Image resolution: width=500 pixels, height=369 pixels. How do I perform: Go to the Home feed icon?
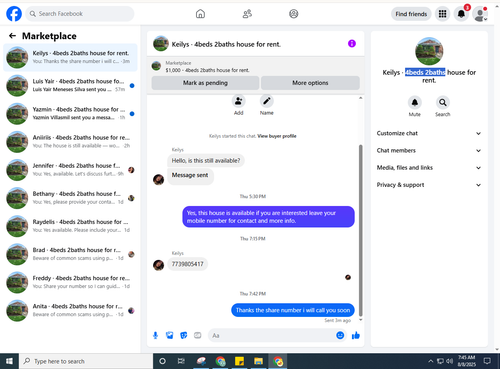(x=200, y=14)
